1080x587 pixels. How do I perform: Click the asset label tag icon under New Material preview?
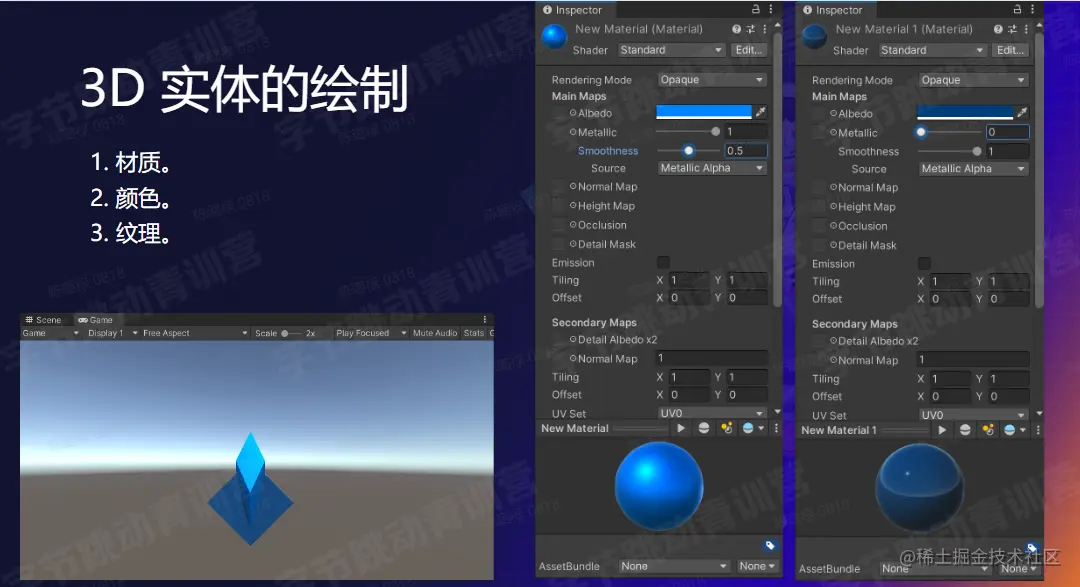pyautogui.click(x=770, y=545)
